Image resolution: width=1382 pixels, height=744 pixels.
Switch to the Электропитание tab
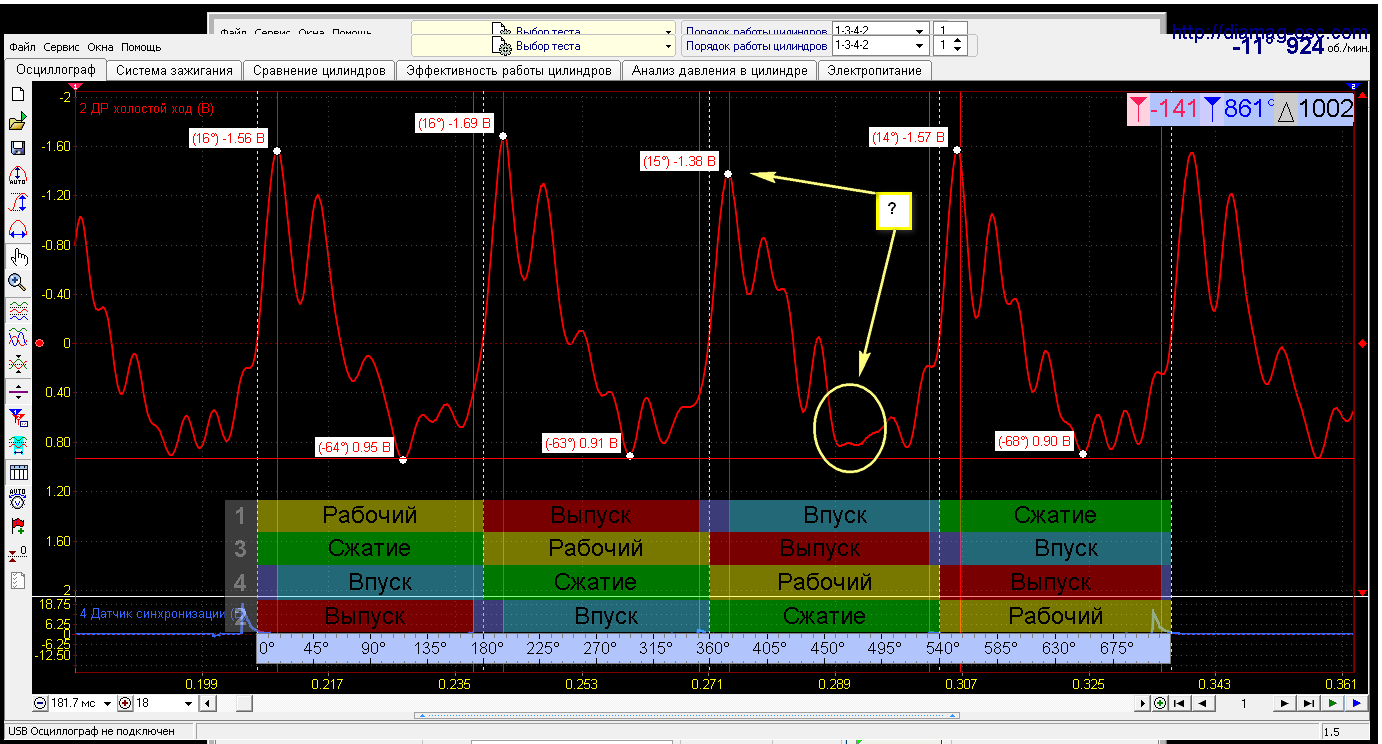(874, 70)
